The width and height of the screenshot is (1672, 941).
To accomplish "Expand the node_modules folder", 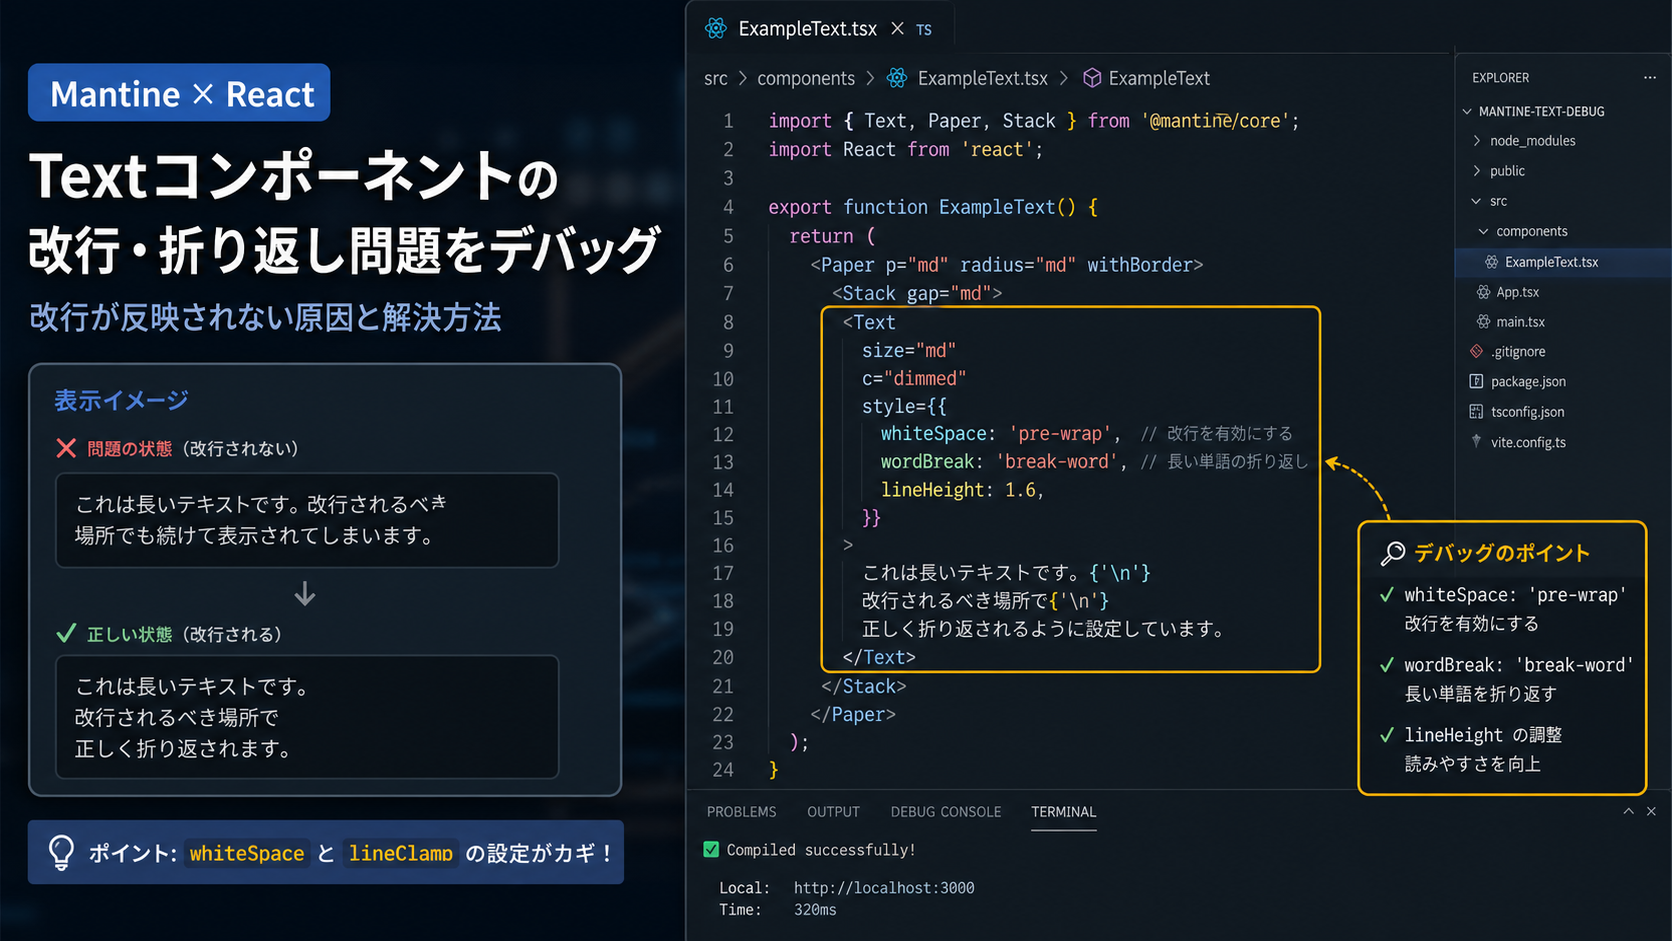I will point(1476,141).
